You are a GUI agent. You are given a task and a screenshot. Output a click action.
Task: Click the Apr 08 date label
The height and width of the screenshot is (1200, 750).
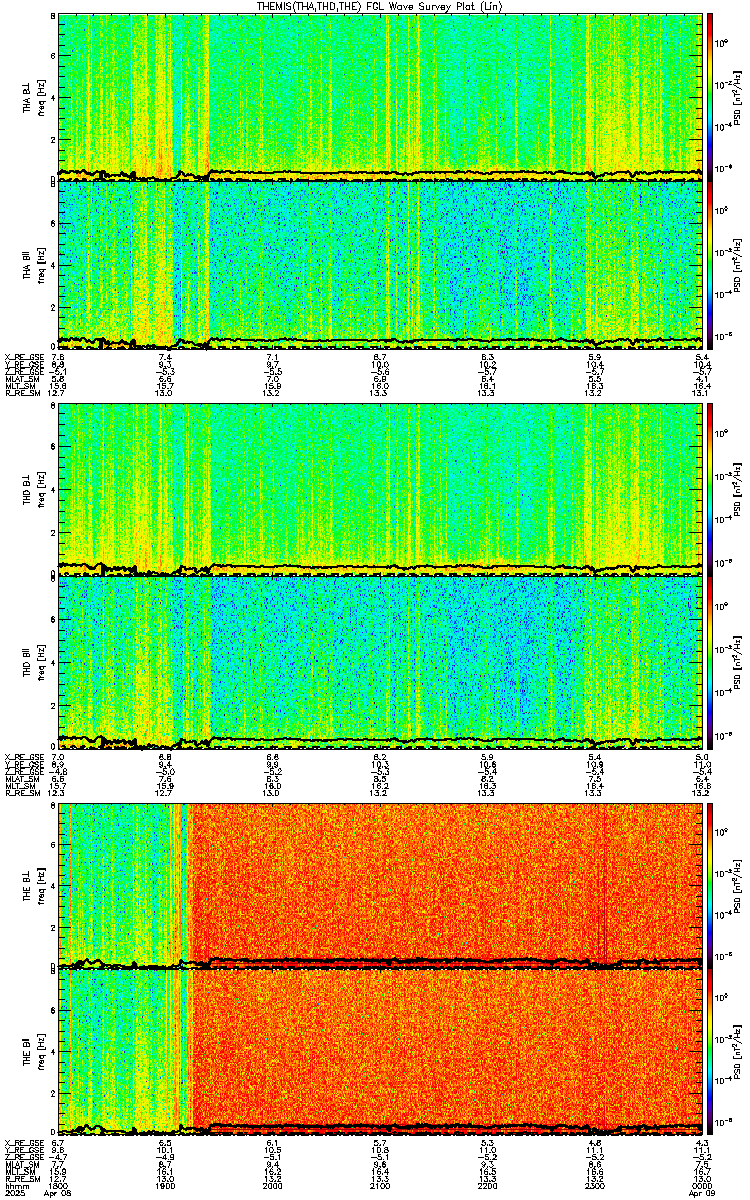tap(58, 1193)
